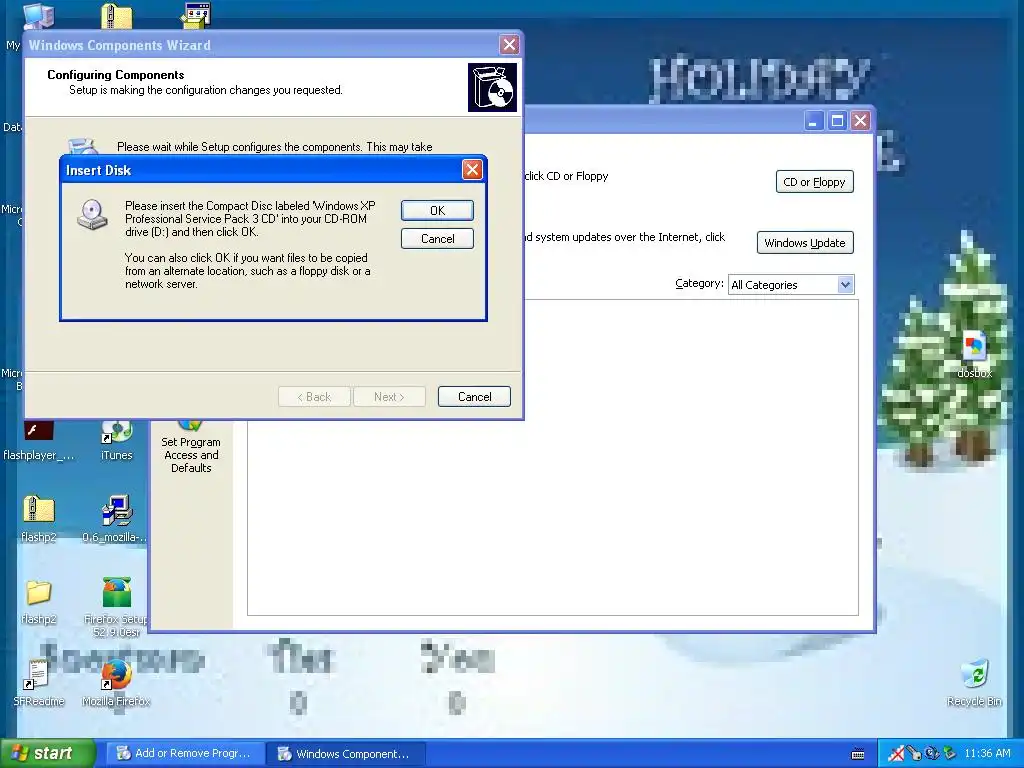
Task: Open the Start menu
Action: [47, 753]
